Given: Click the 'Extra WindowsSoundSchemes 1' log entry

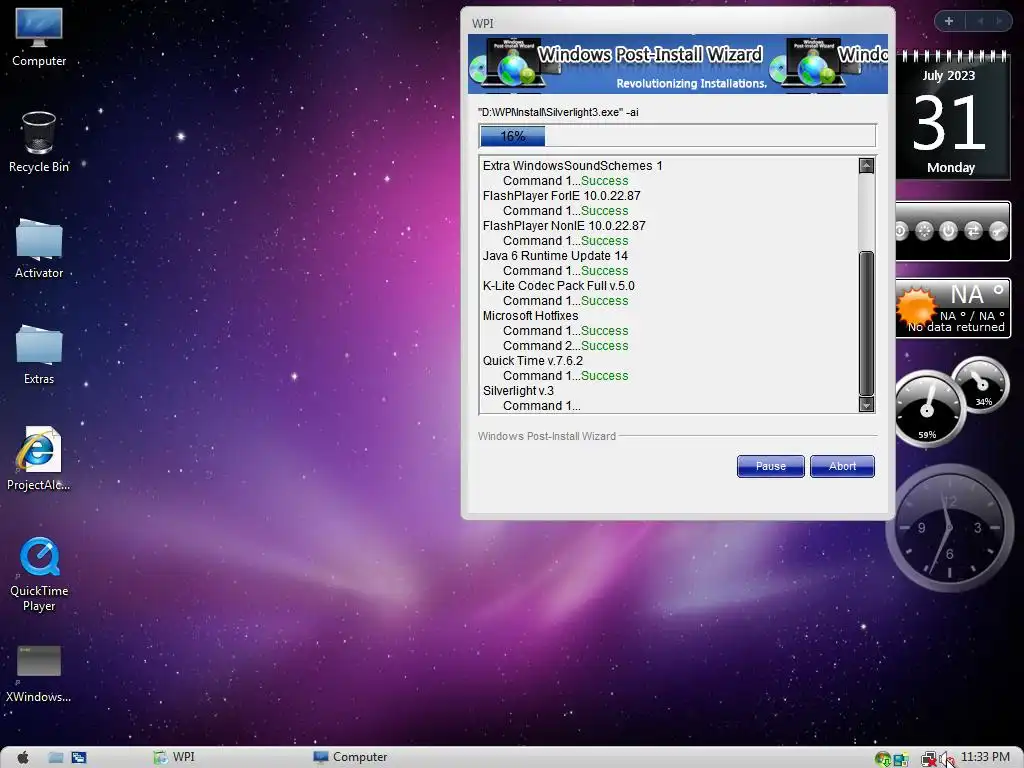Looking at the screenshot, I should [572, 166].
